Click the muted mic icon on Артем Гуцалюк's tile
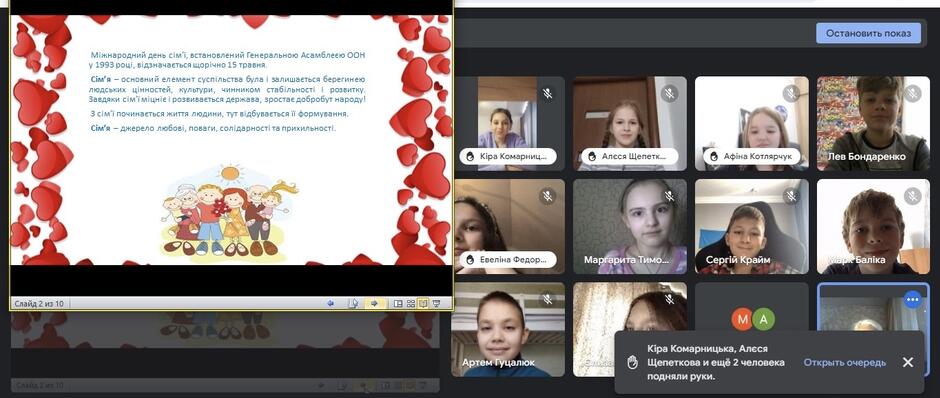The width and height of the screenshot is (940, 398). click(x=547, y=299)
